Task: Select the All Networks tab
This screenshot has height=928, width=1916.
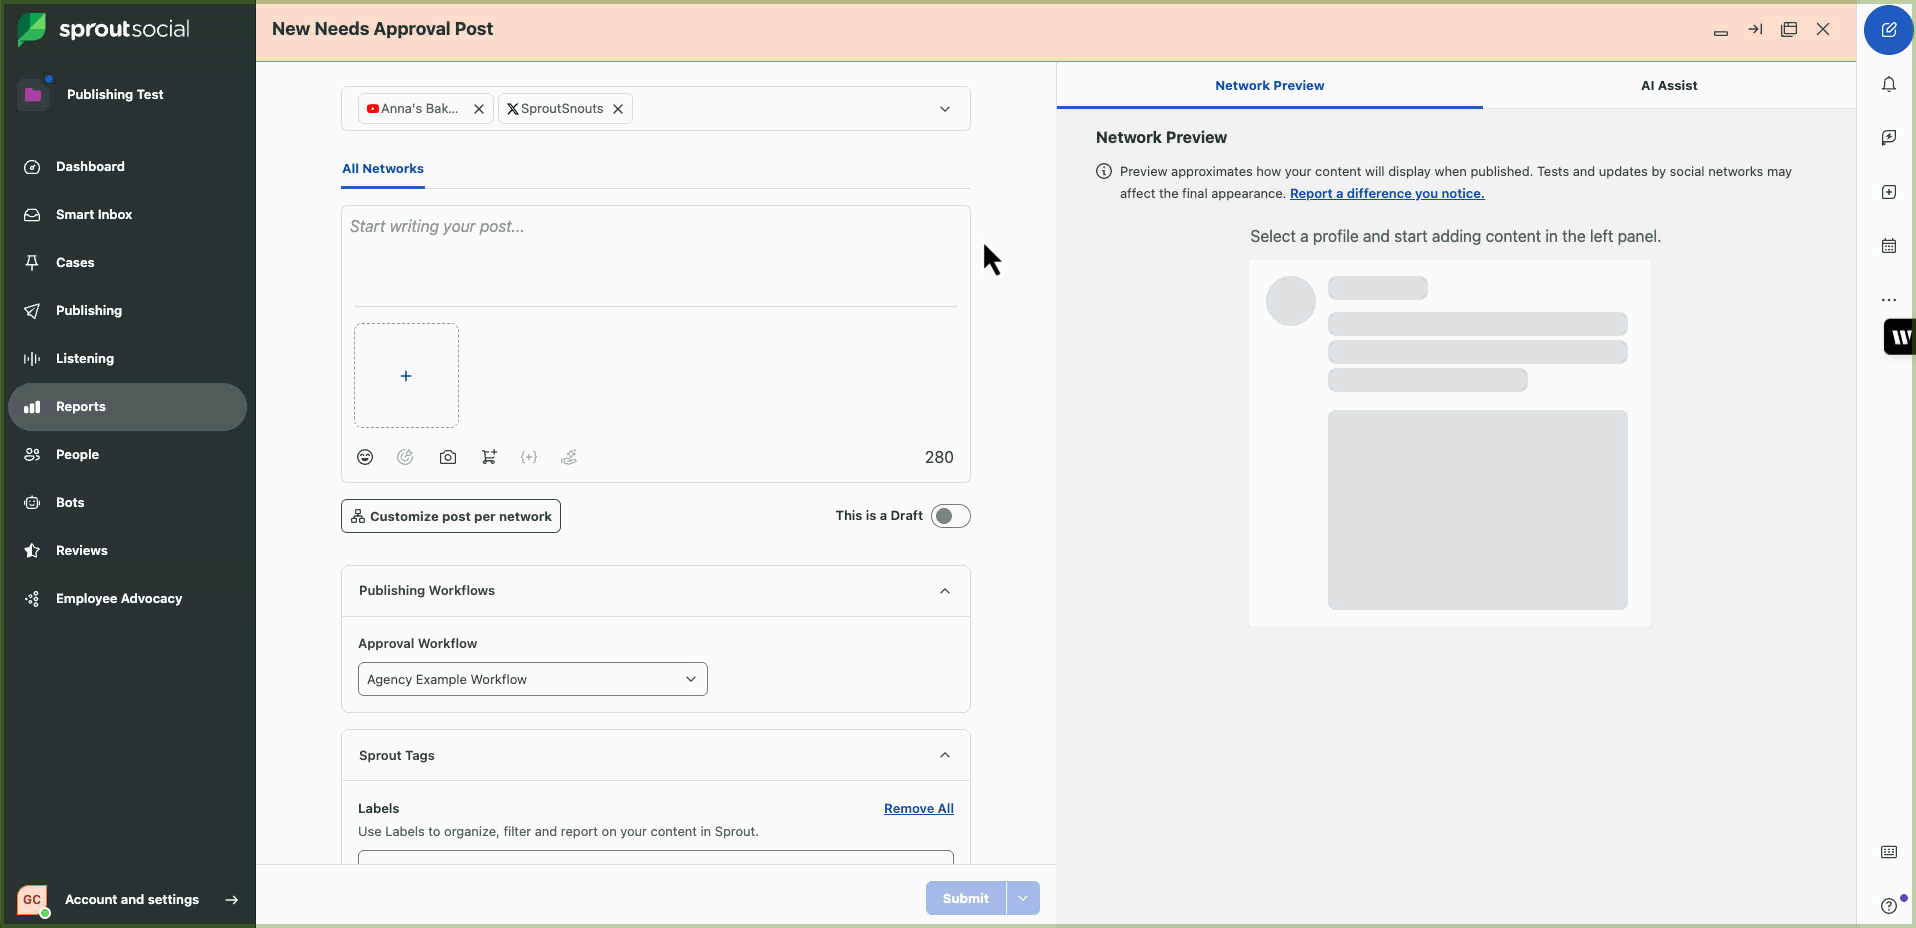Action: (383, 169)
